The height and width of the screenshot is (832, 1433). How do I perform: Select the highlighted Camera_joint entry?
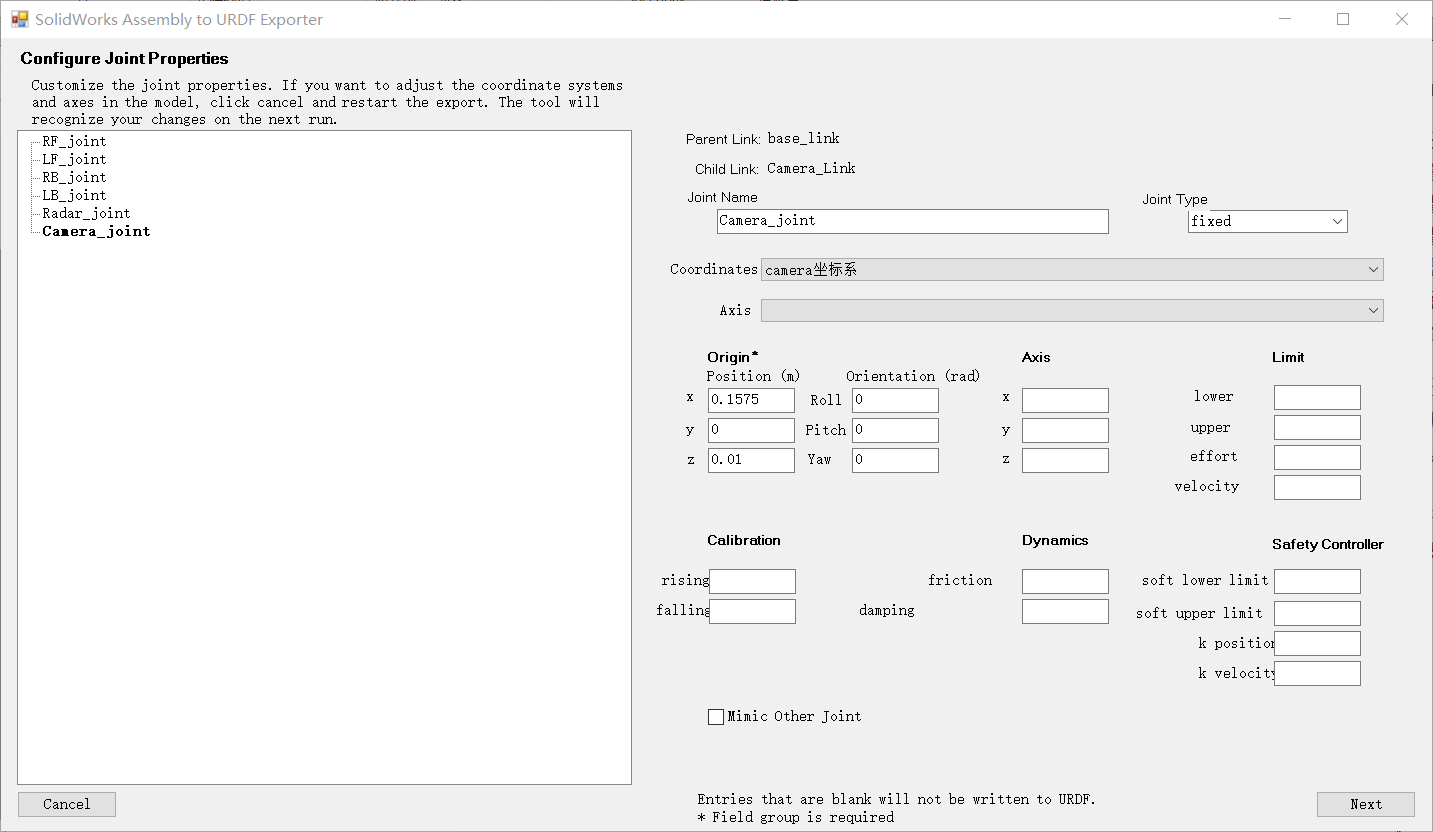tap(96, 232)
